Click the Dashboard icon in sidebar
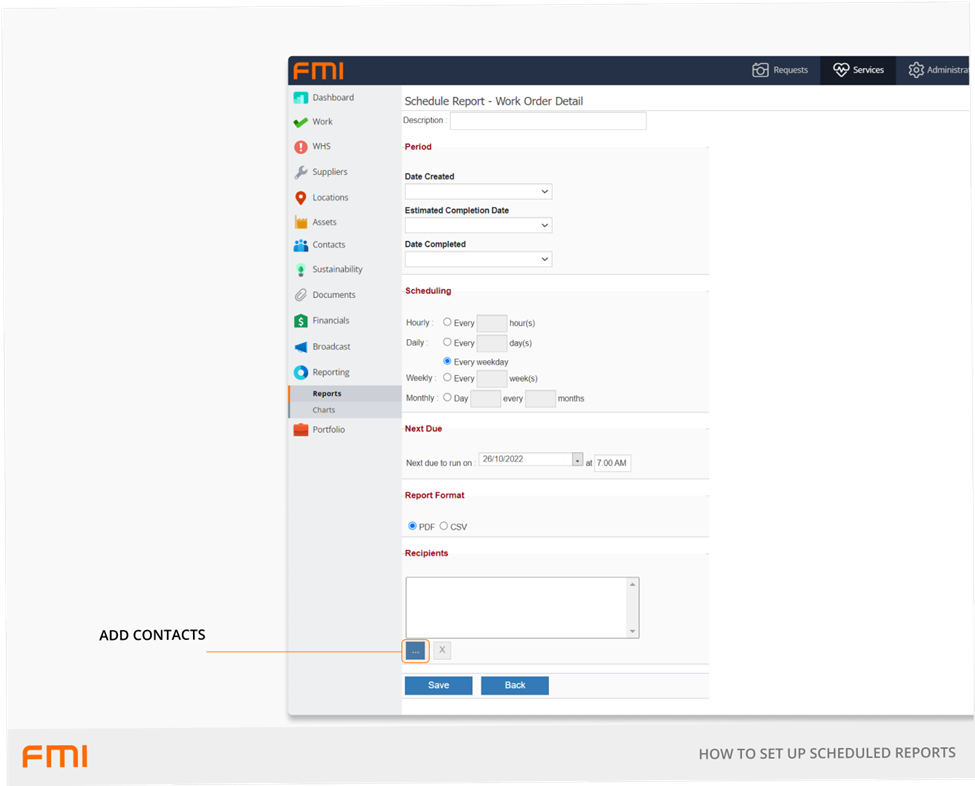This screenshot has height=786, width=975. pyautogui.click(x=300, y=98)
